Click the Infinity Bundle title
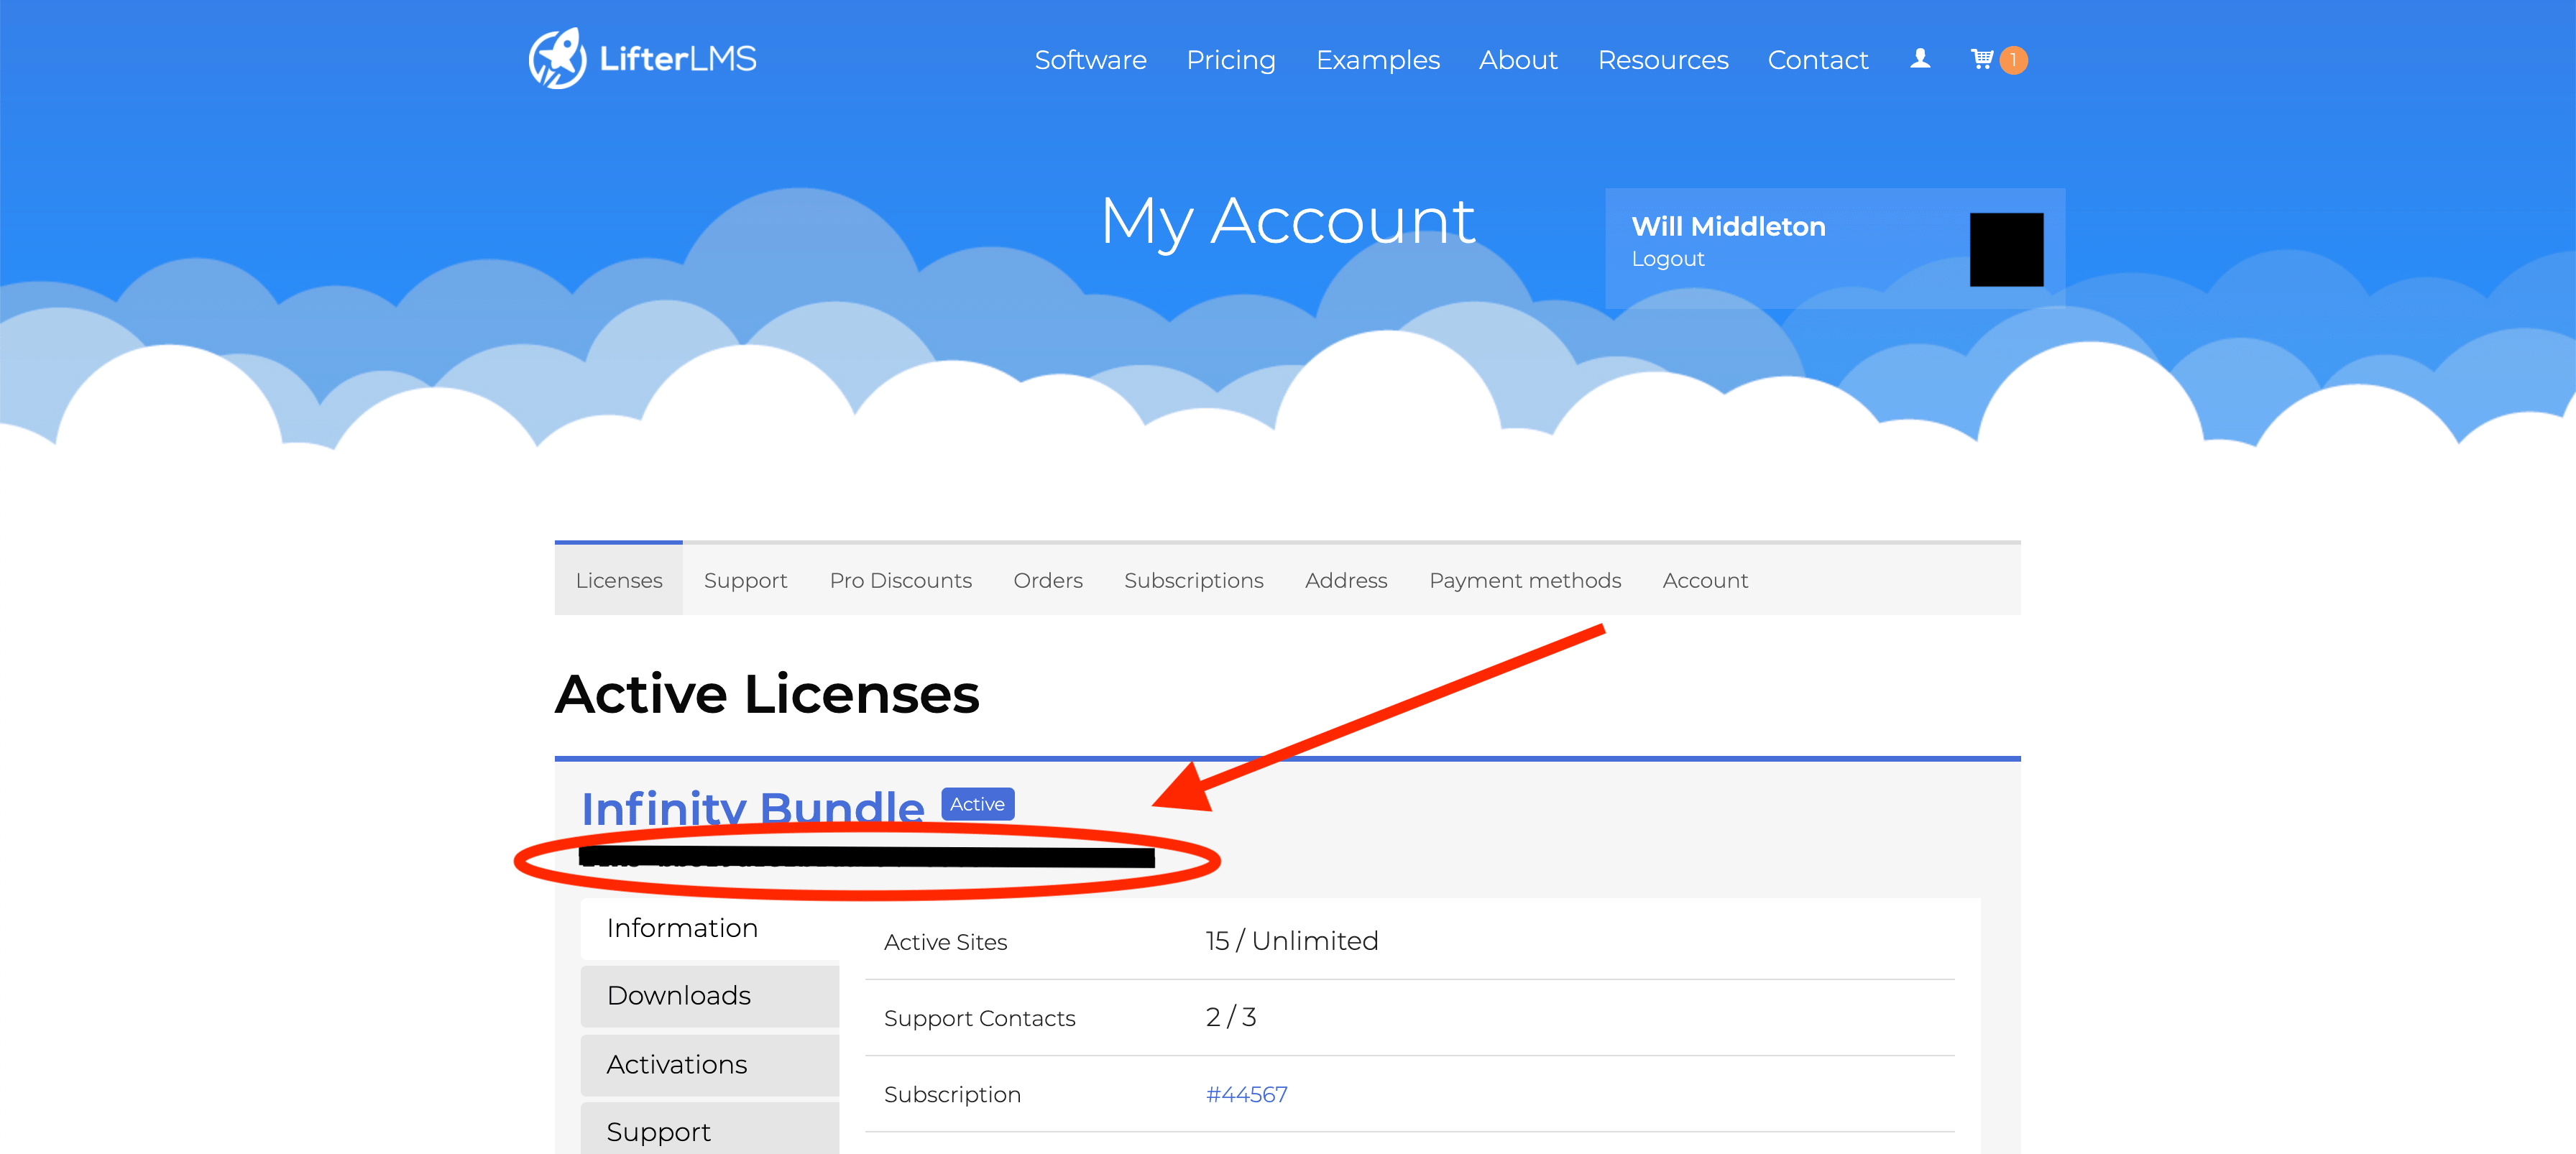The height and width of the screenshot is (1154, 2576). point(752,808)
